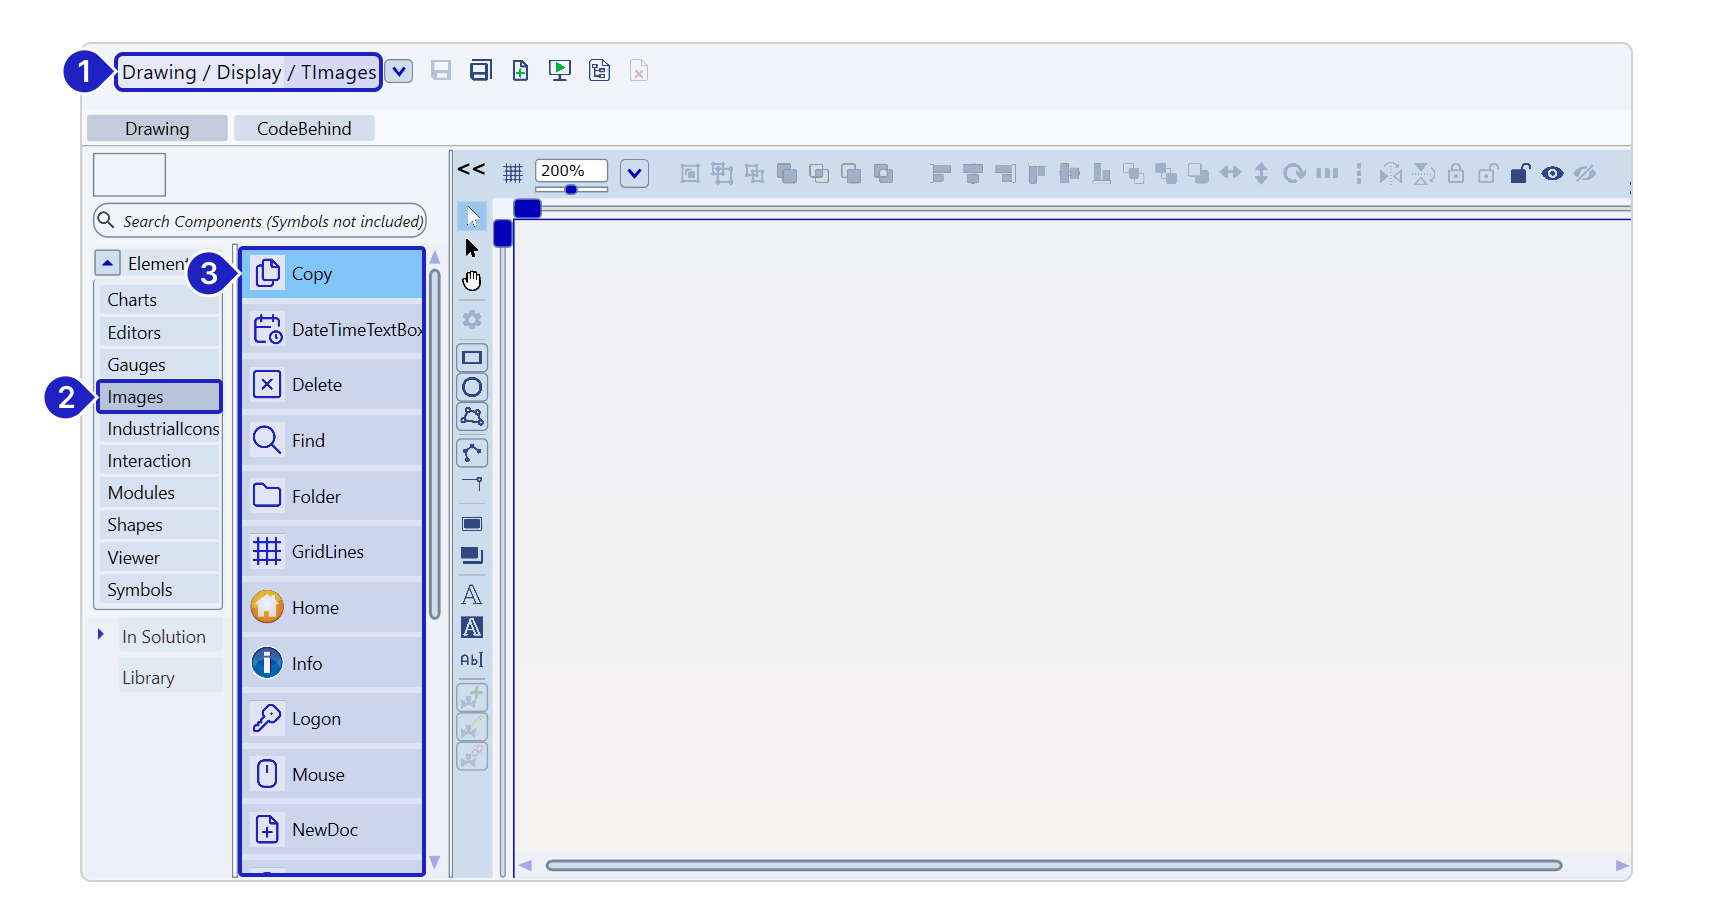Image resolution: width=1711 pixels, height=920 pixels.
Task: Open the document path dropdown arrow
Action: 399,71
